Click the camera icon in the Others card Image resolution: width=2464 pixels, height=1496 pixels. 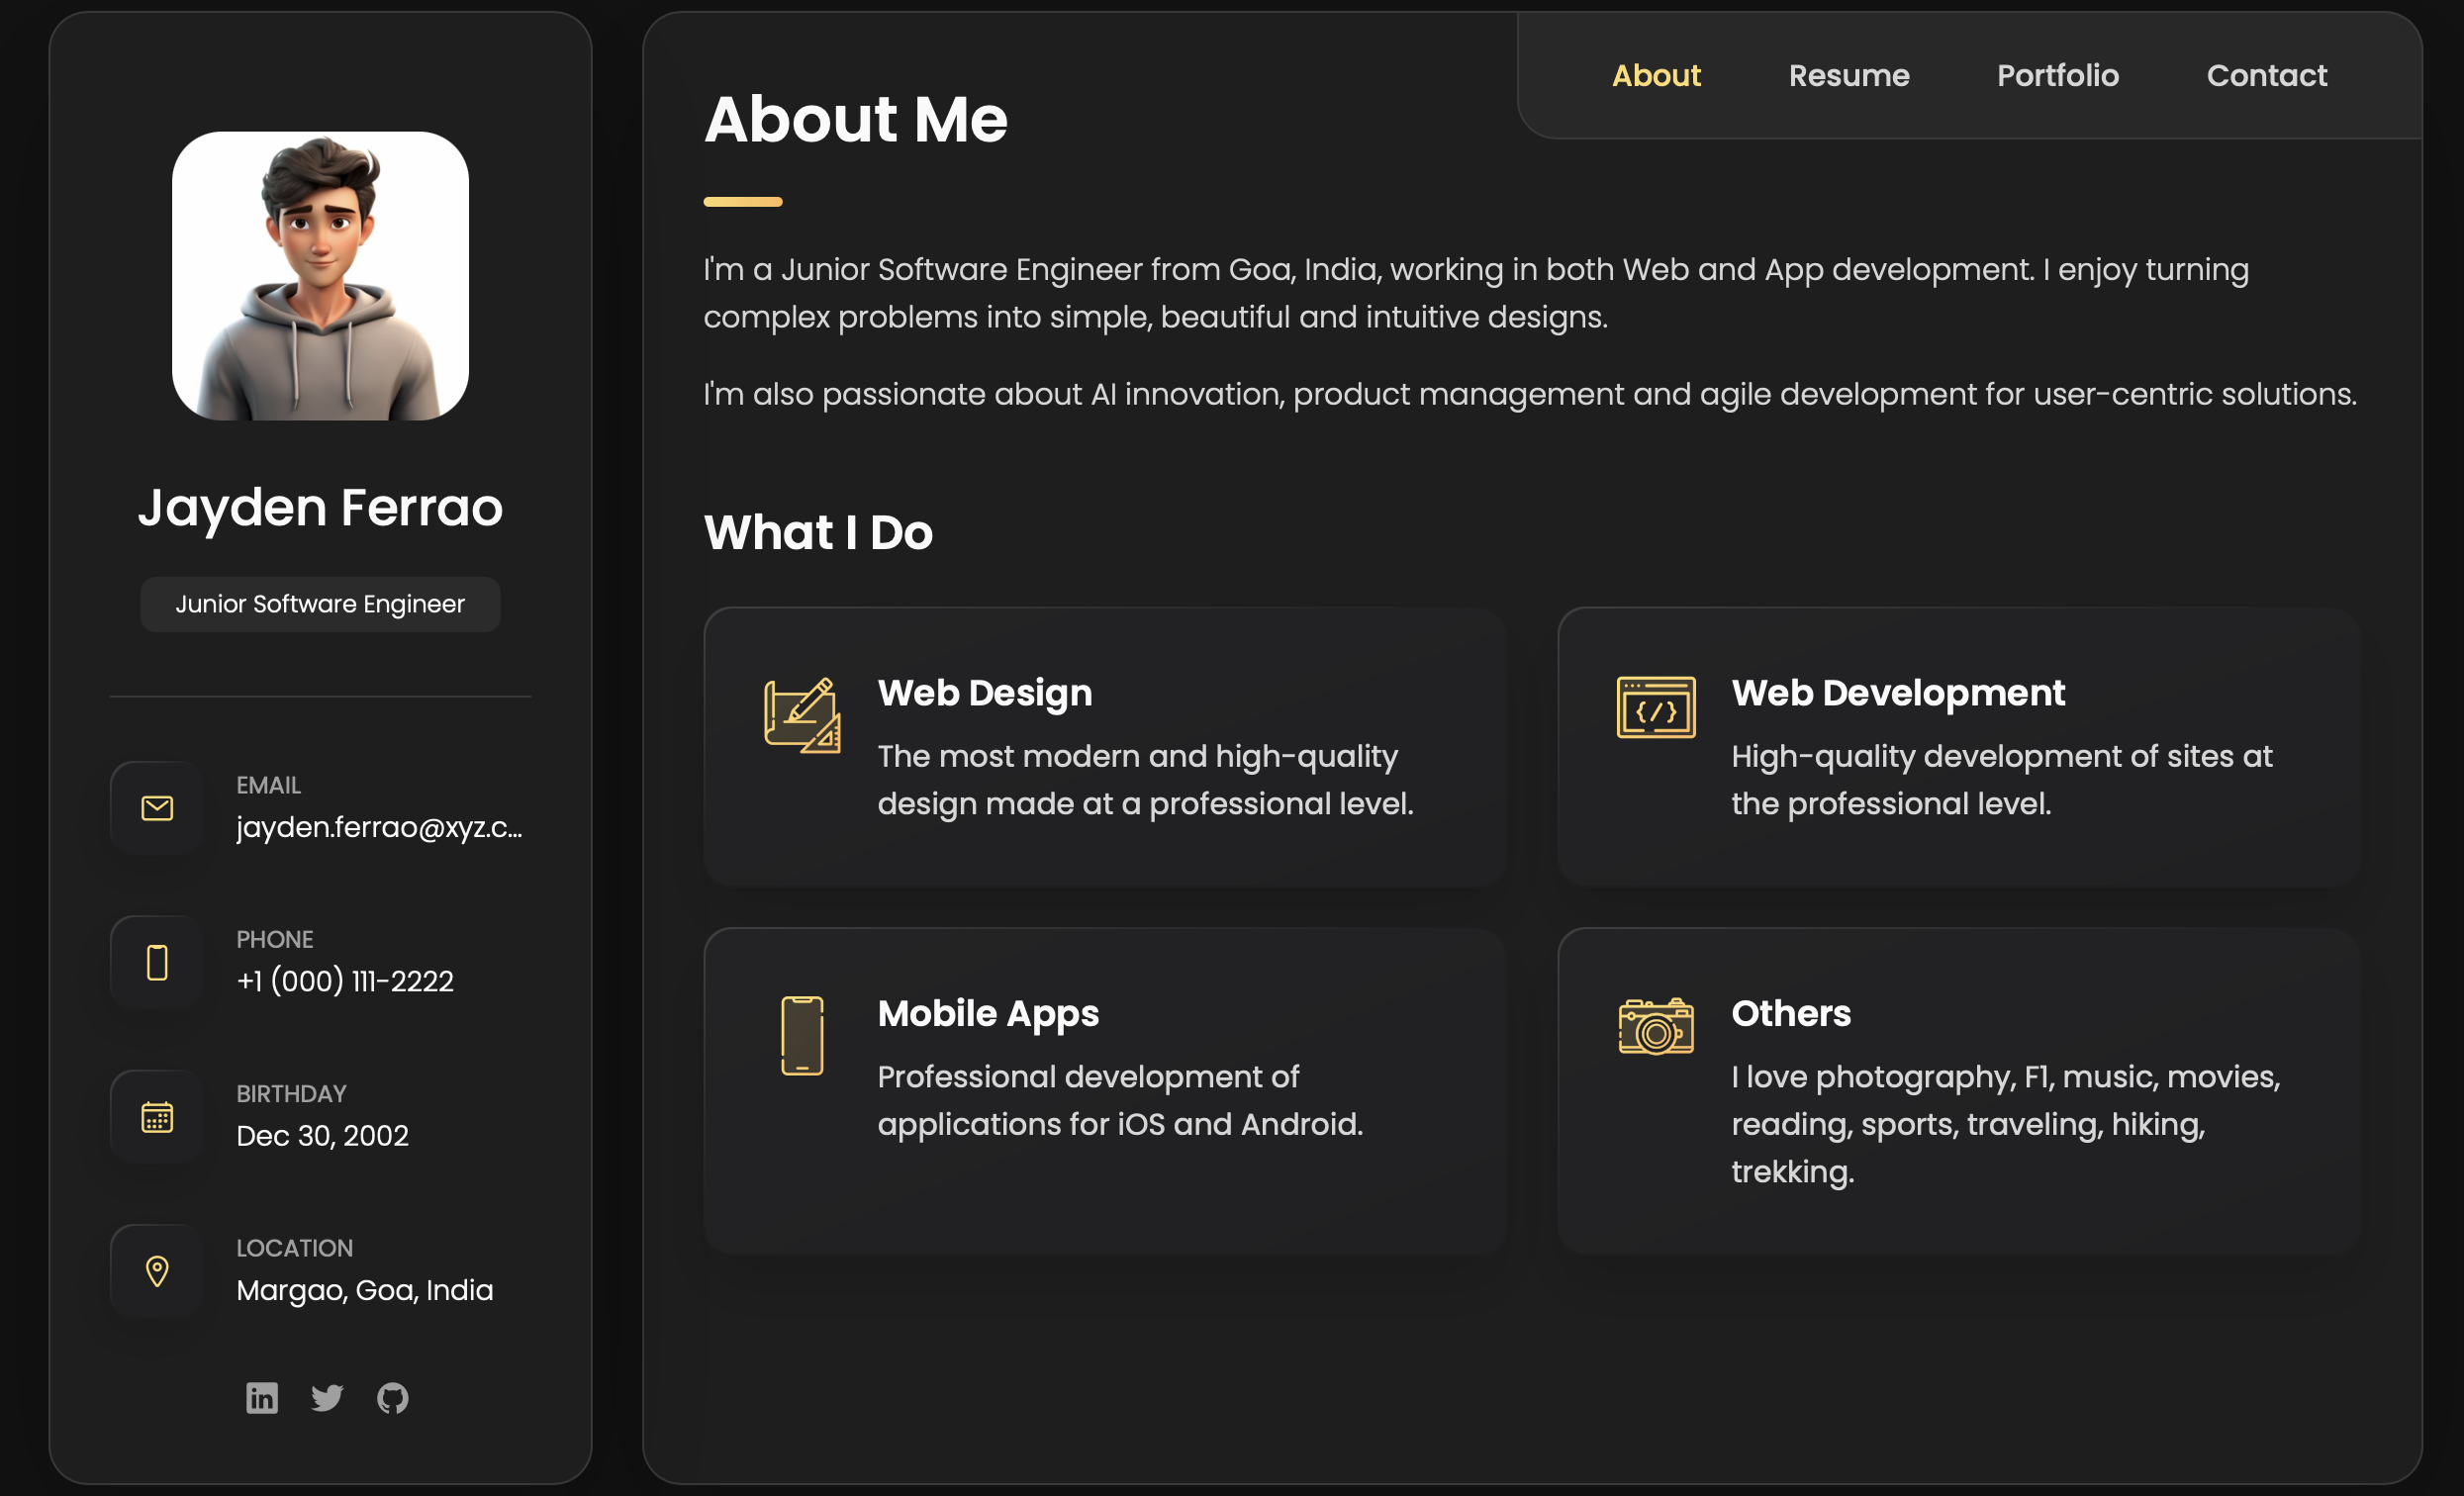tap(1655, 1025)
